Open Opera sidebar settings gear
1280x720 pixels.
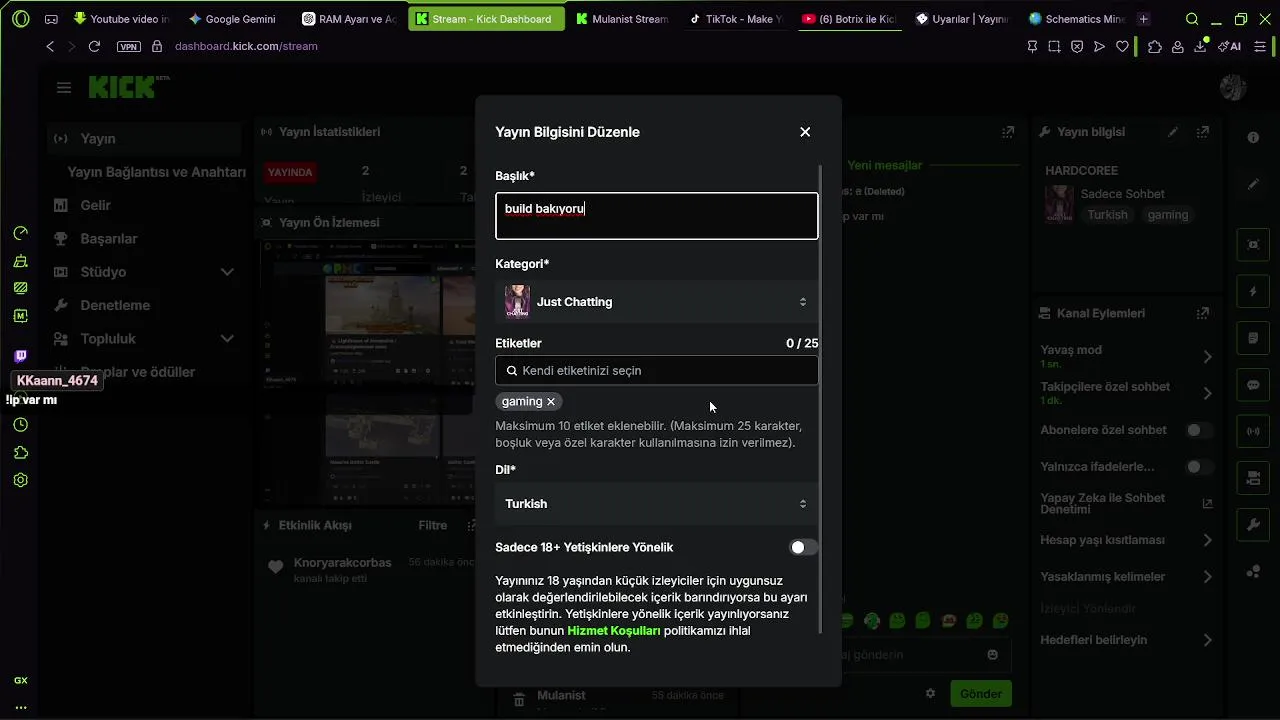21,480
